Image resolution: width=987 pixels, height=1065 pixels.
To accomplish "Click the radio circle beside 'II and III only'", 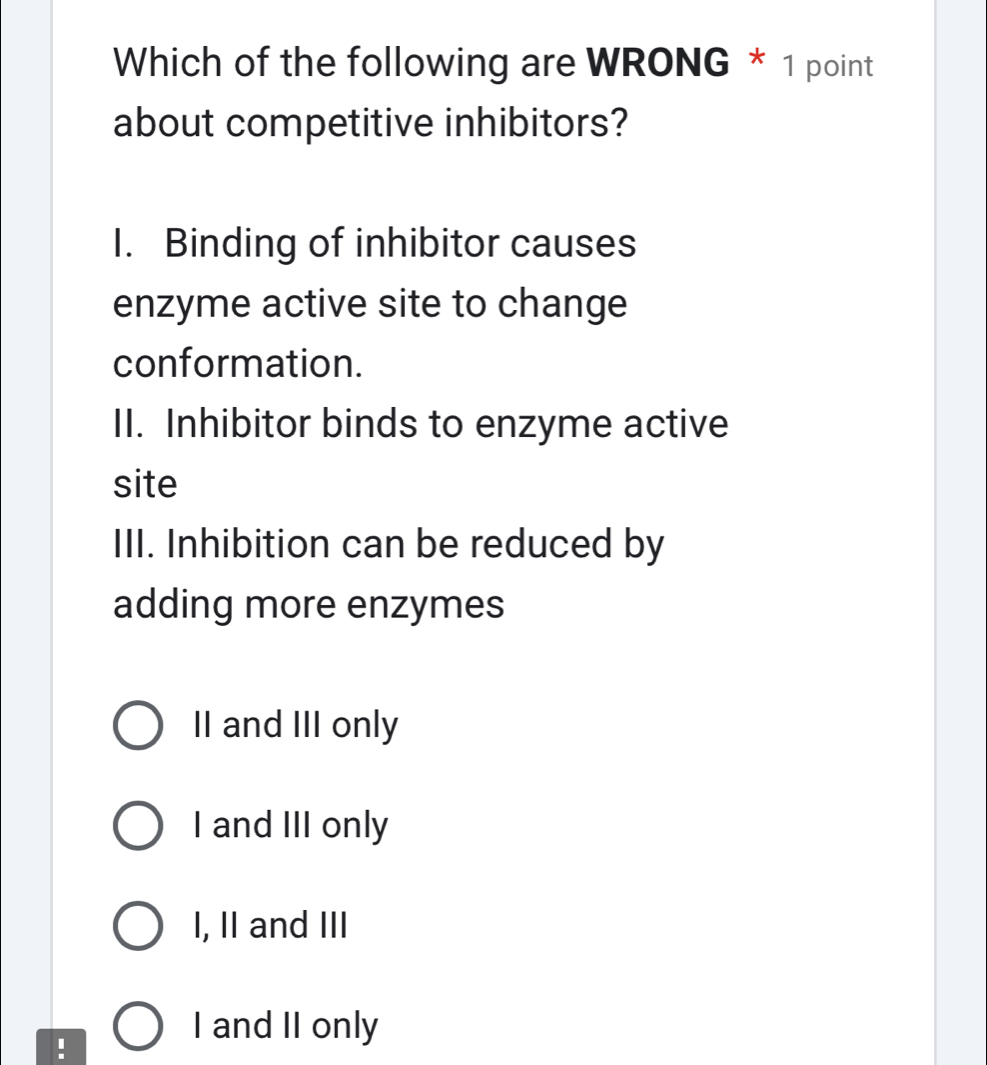I will coord(138,725).
